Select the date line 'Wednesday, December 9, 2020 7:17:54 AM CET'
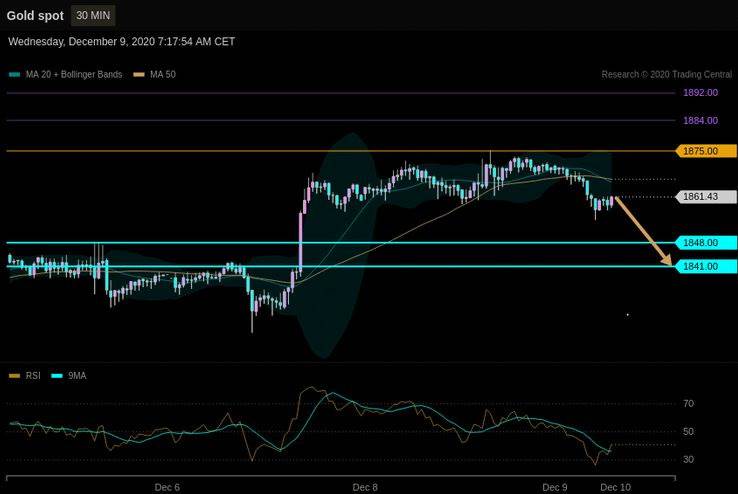The image size is (738, 494). (121, 42)
